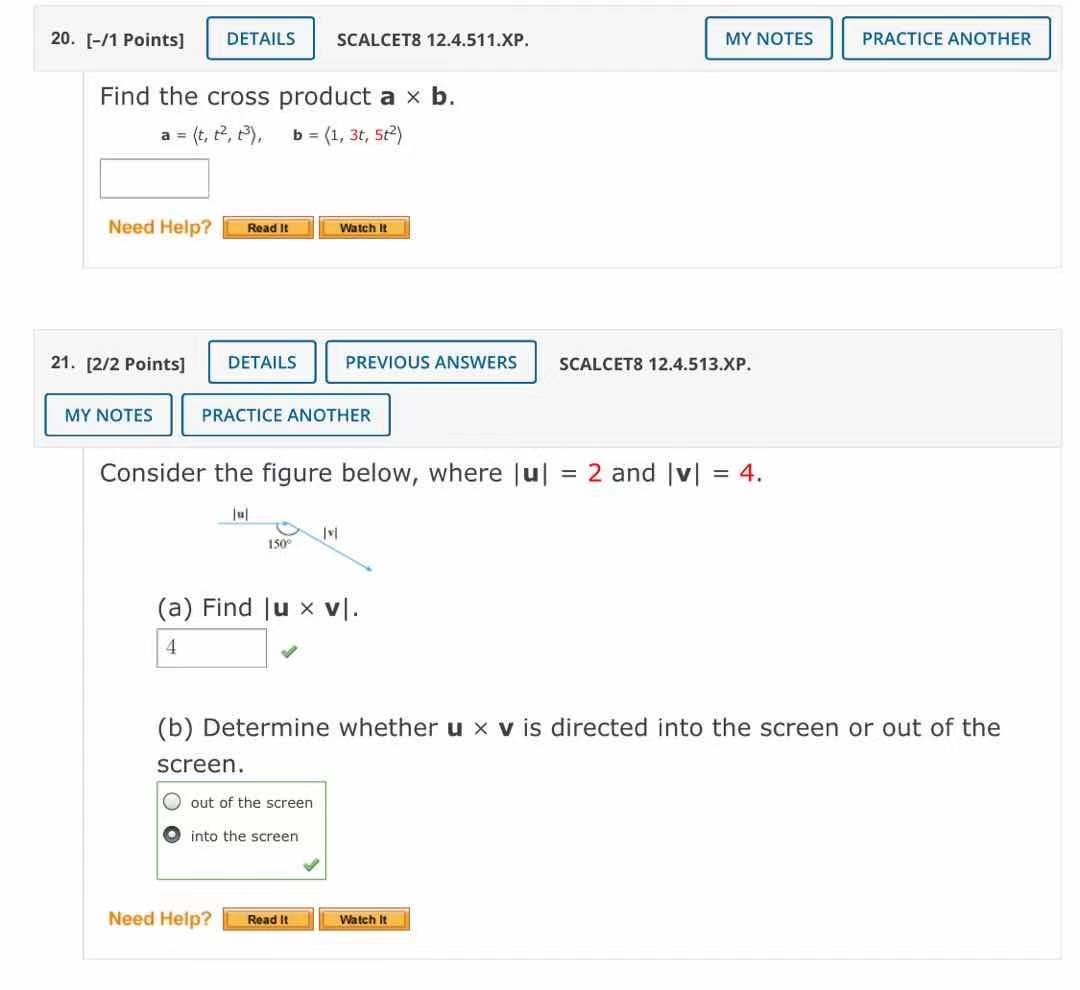The image size is (1080, 990).
Task: Open the Read It help for problem 21
Action: coord(266,918)
